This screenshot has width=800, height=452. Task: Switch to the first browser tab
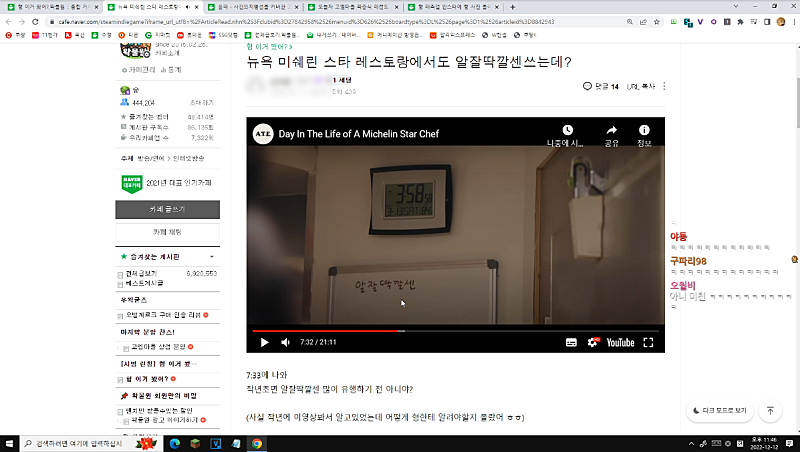[x=52, y=7]
